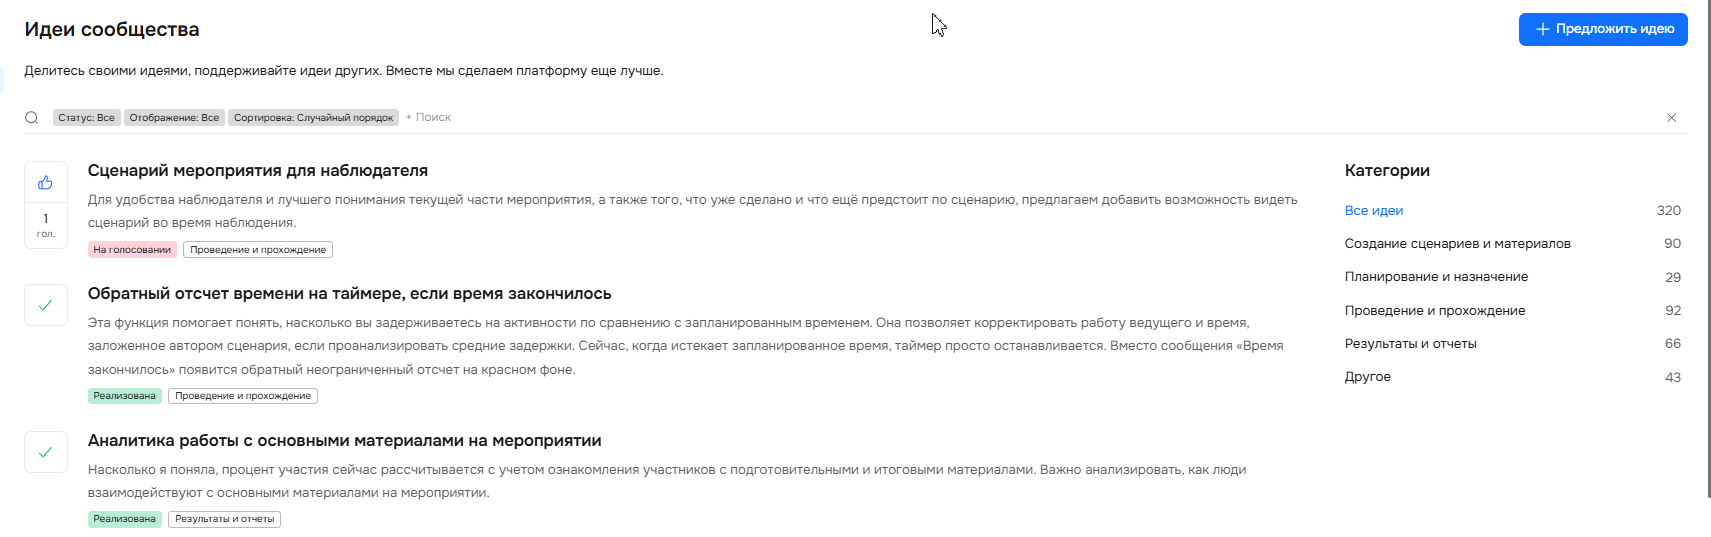Open idea "Сценарий мероприятия для наблюдателя"

click(x=257, y=171)
